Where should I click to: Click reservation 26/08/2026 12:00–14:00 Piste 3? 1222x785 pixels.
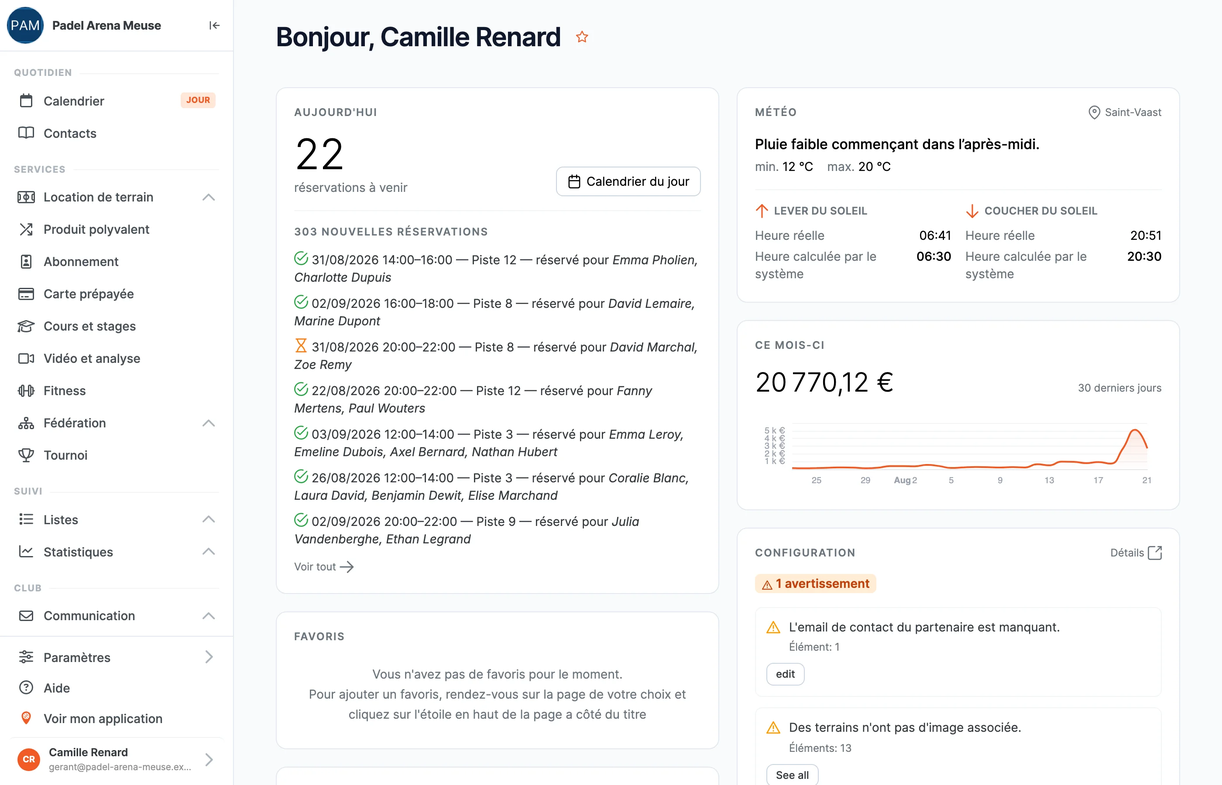click(x=496, y=486)
